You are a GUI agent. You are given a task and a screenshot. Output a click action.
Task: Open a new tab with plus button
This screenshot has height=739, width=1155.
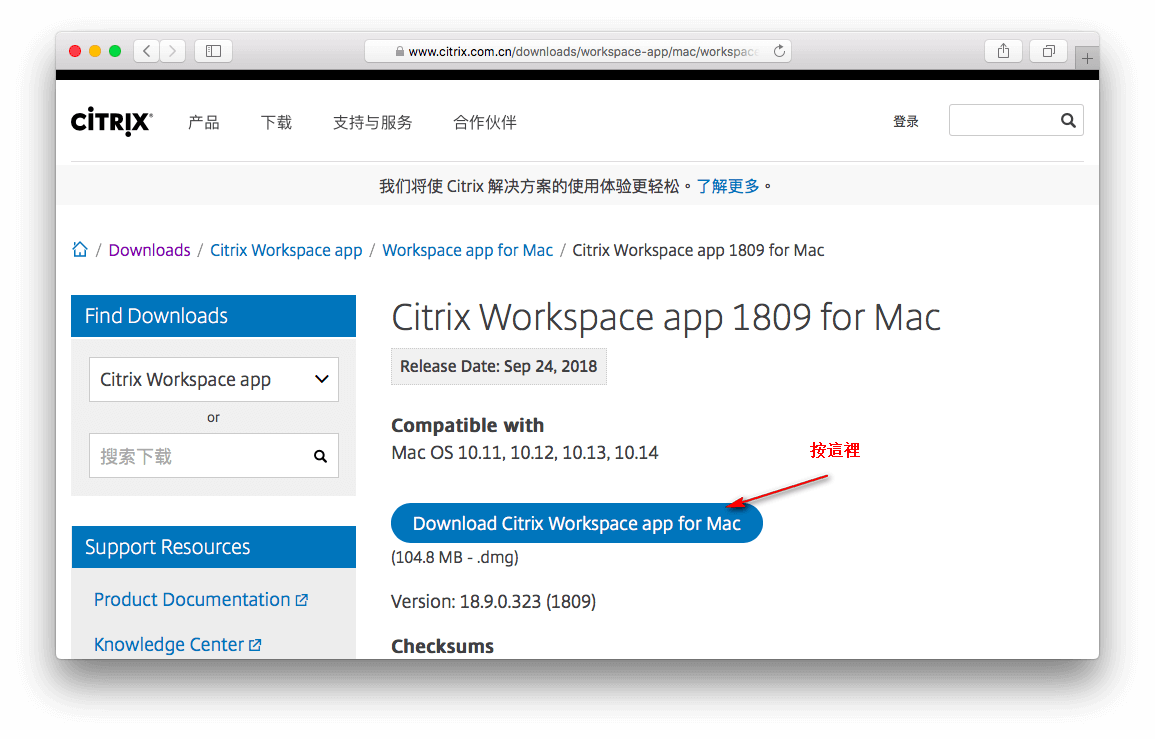coord(1087,58)
